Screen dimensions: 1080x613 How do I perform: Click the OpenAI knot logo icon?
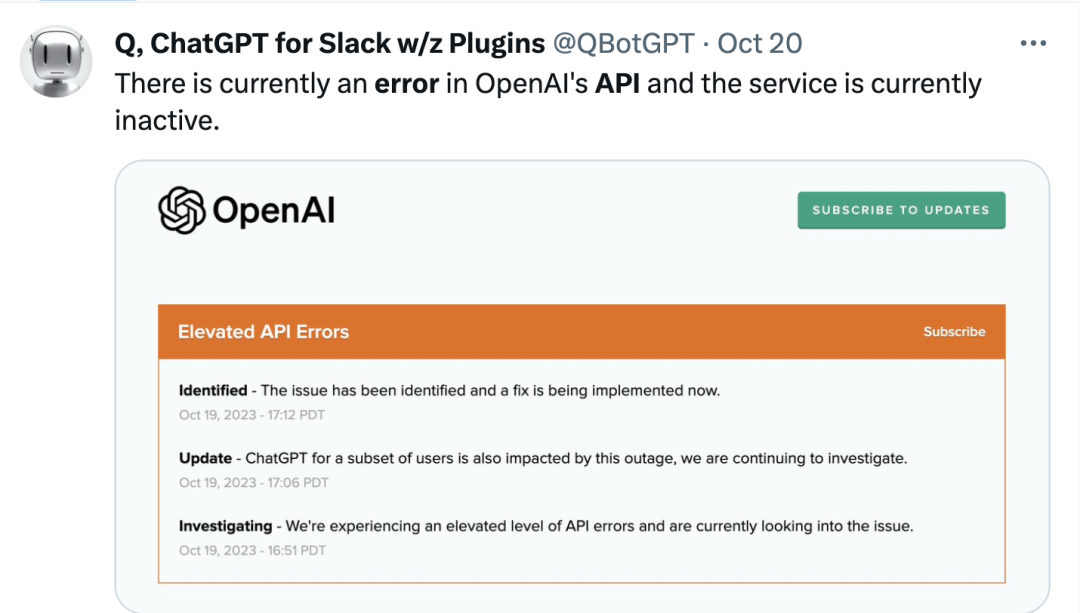[x=181, y=210]
